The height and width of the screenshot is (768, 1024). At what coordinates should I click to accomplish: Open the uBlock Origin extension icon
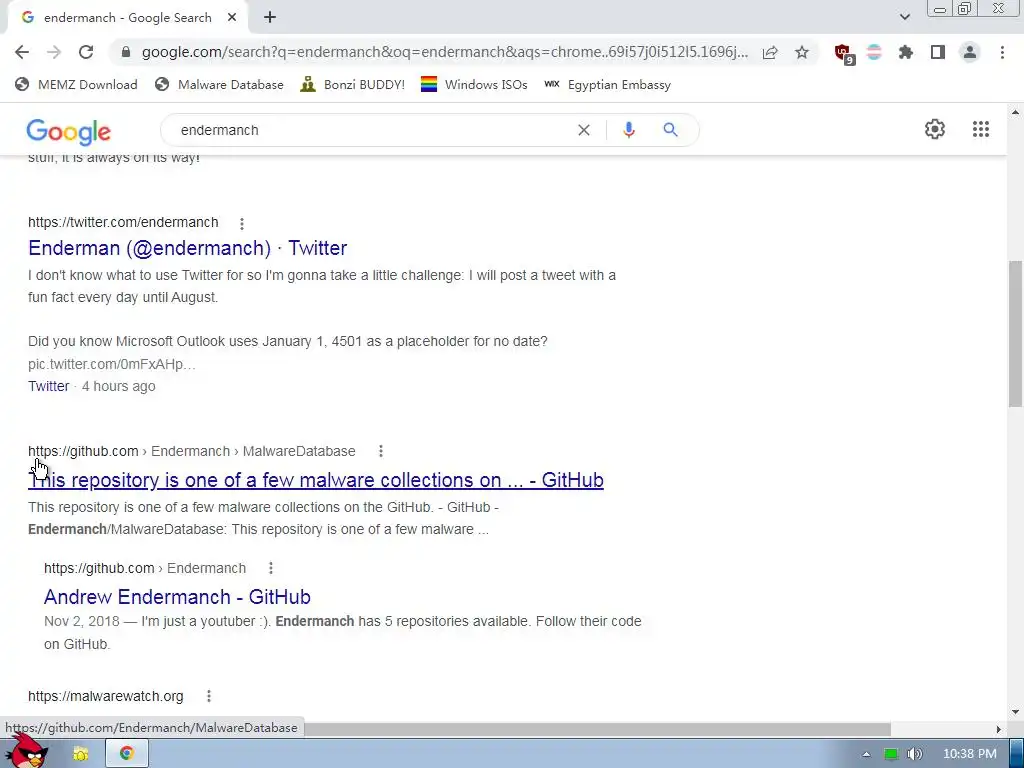tap(844, 54)
